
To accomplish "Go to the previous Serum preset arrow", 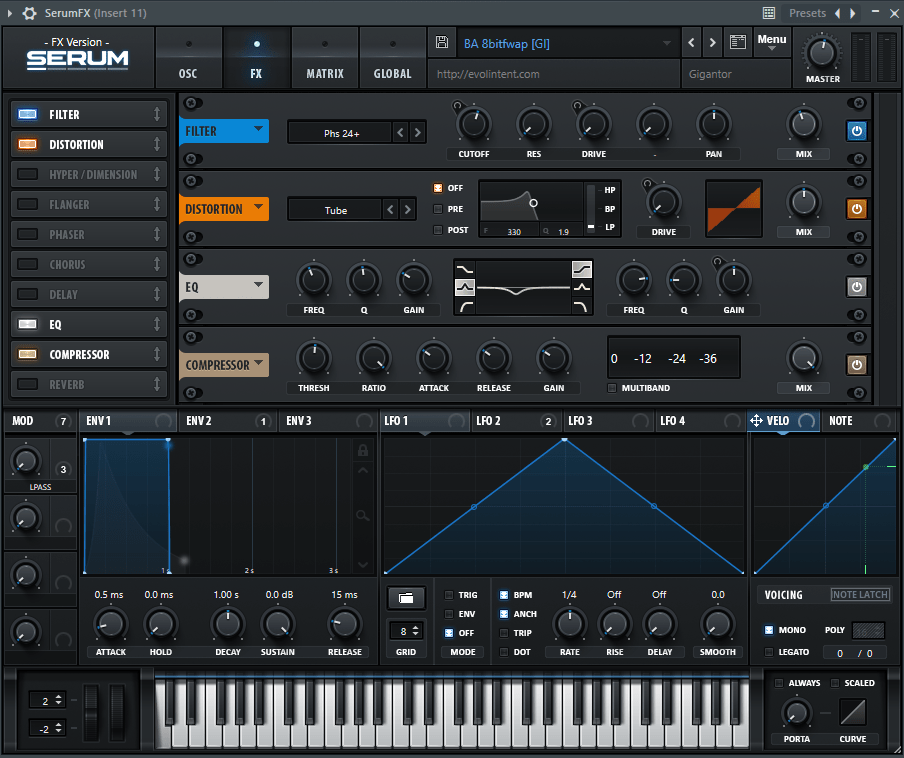I will click(x=691, y=42).
